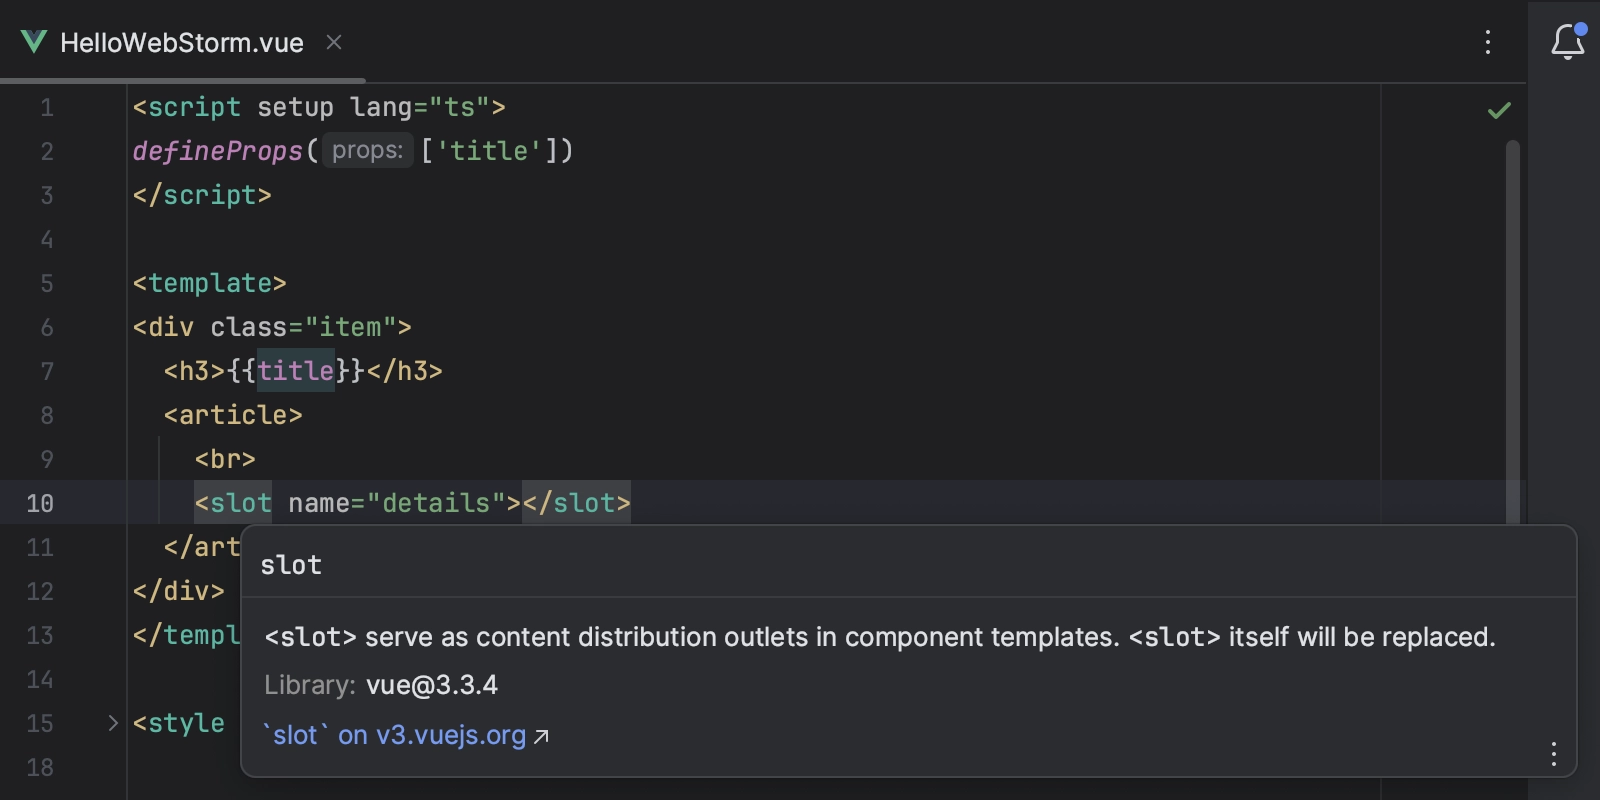Image resolution: width=1600 pixels, height=800 pixels.
Task: Click the closing script tag on line 3
Action: click(x=202, y=195)
